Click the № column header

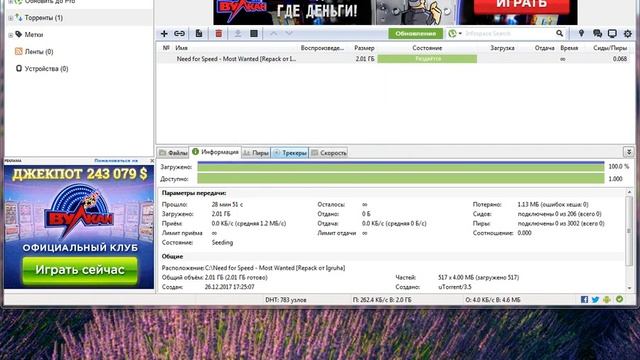coord(166,48)
